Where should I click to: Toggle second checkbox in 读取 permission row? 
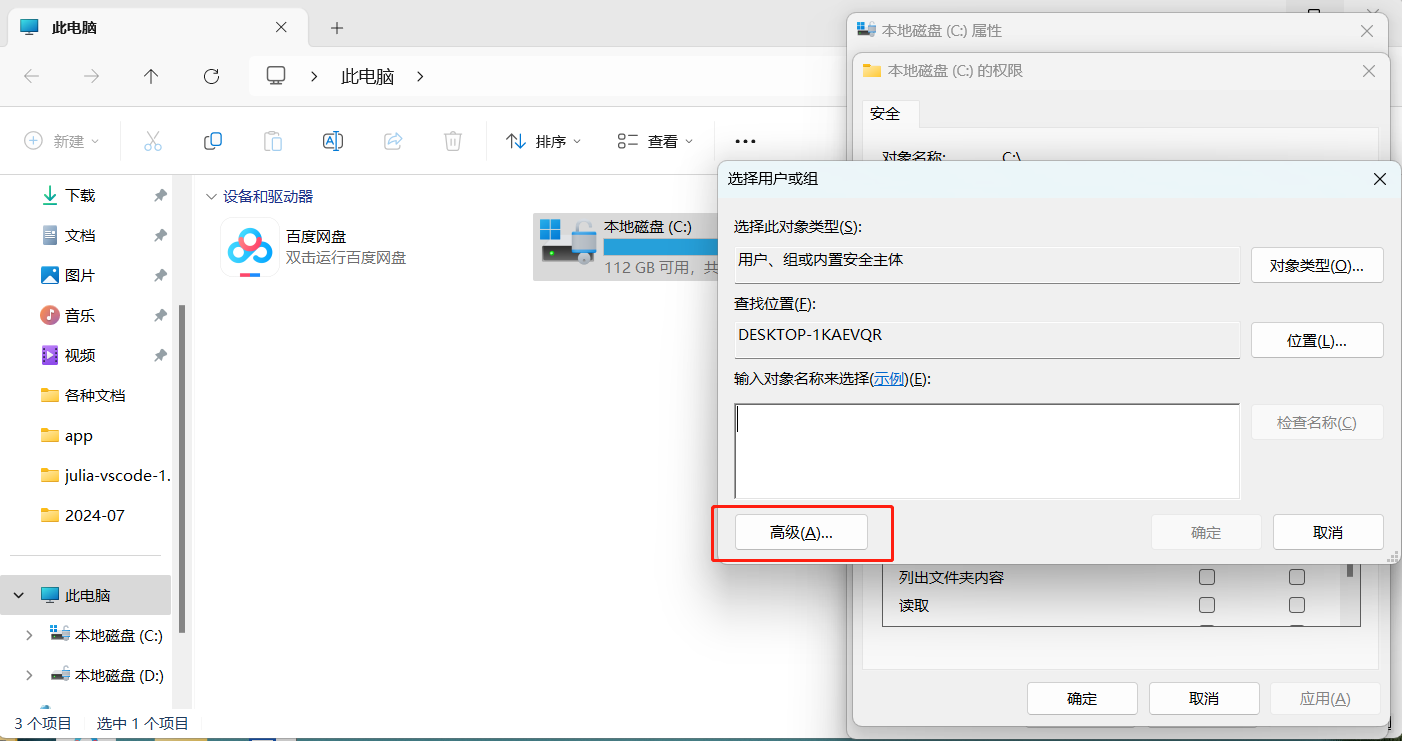1297,605
